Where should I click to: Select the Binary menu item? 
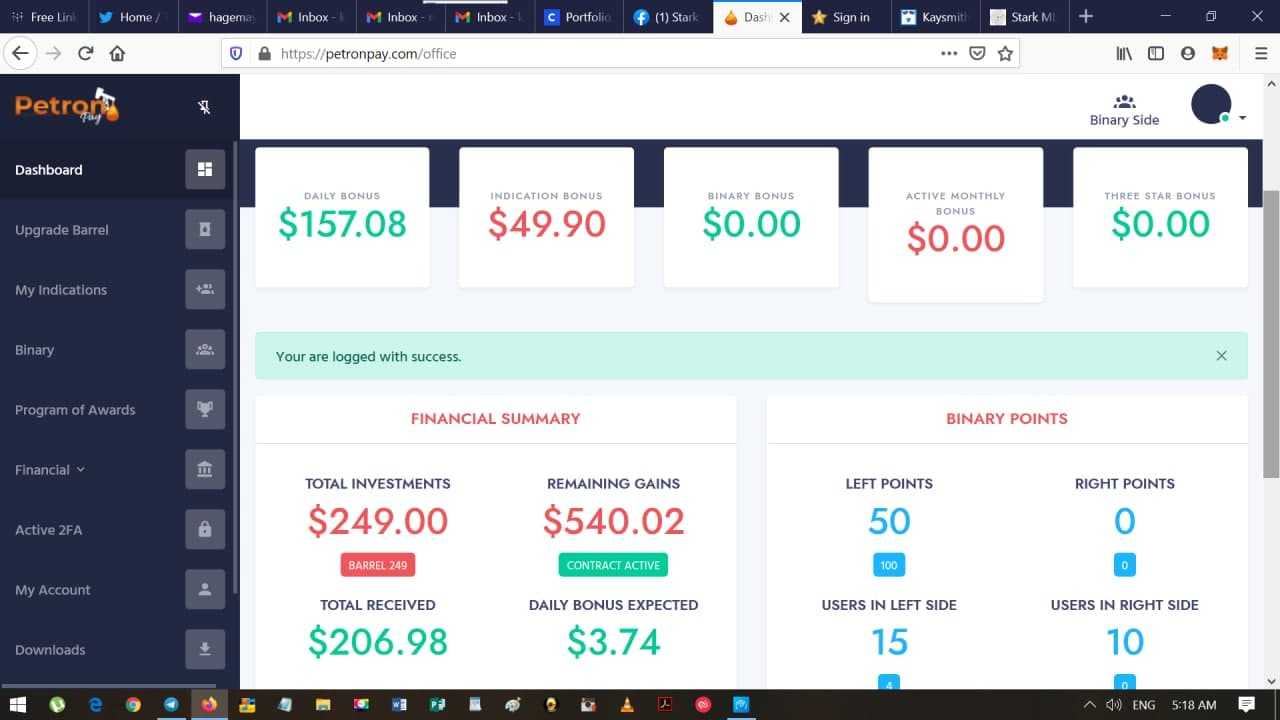point(35,350)
